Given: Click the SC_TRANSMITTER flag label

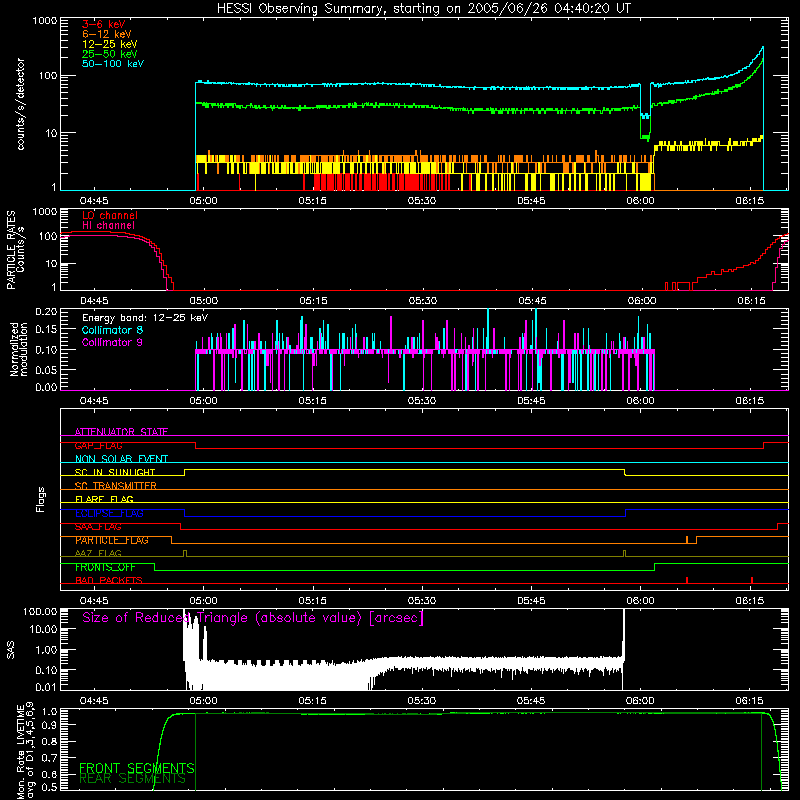Looking at the screenshot, I should [115, 486].
